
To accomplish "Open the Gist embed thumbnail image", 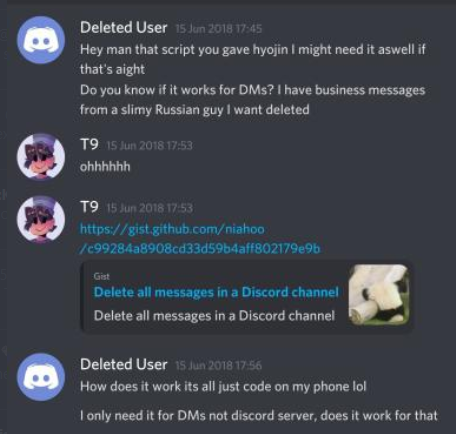I will coord(378,295).
